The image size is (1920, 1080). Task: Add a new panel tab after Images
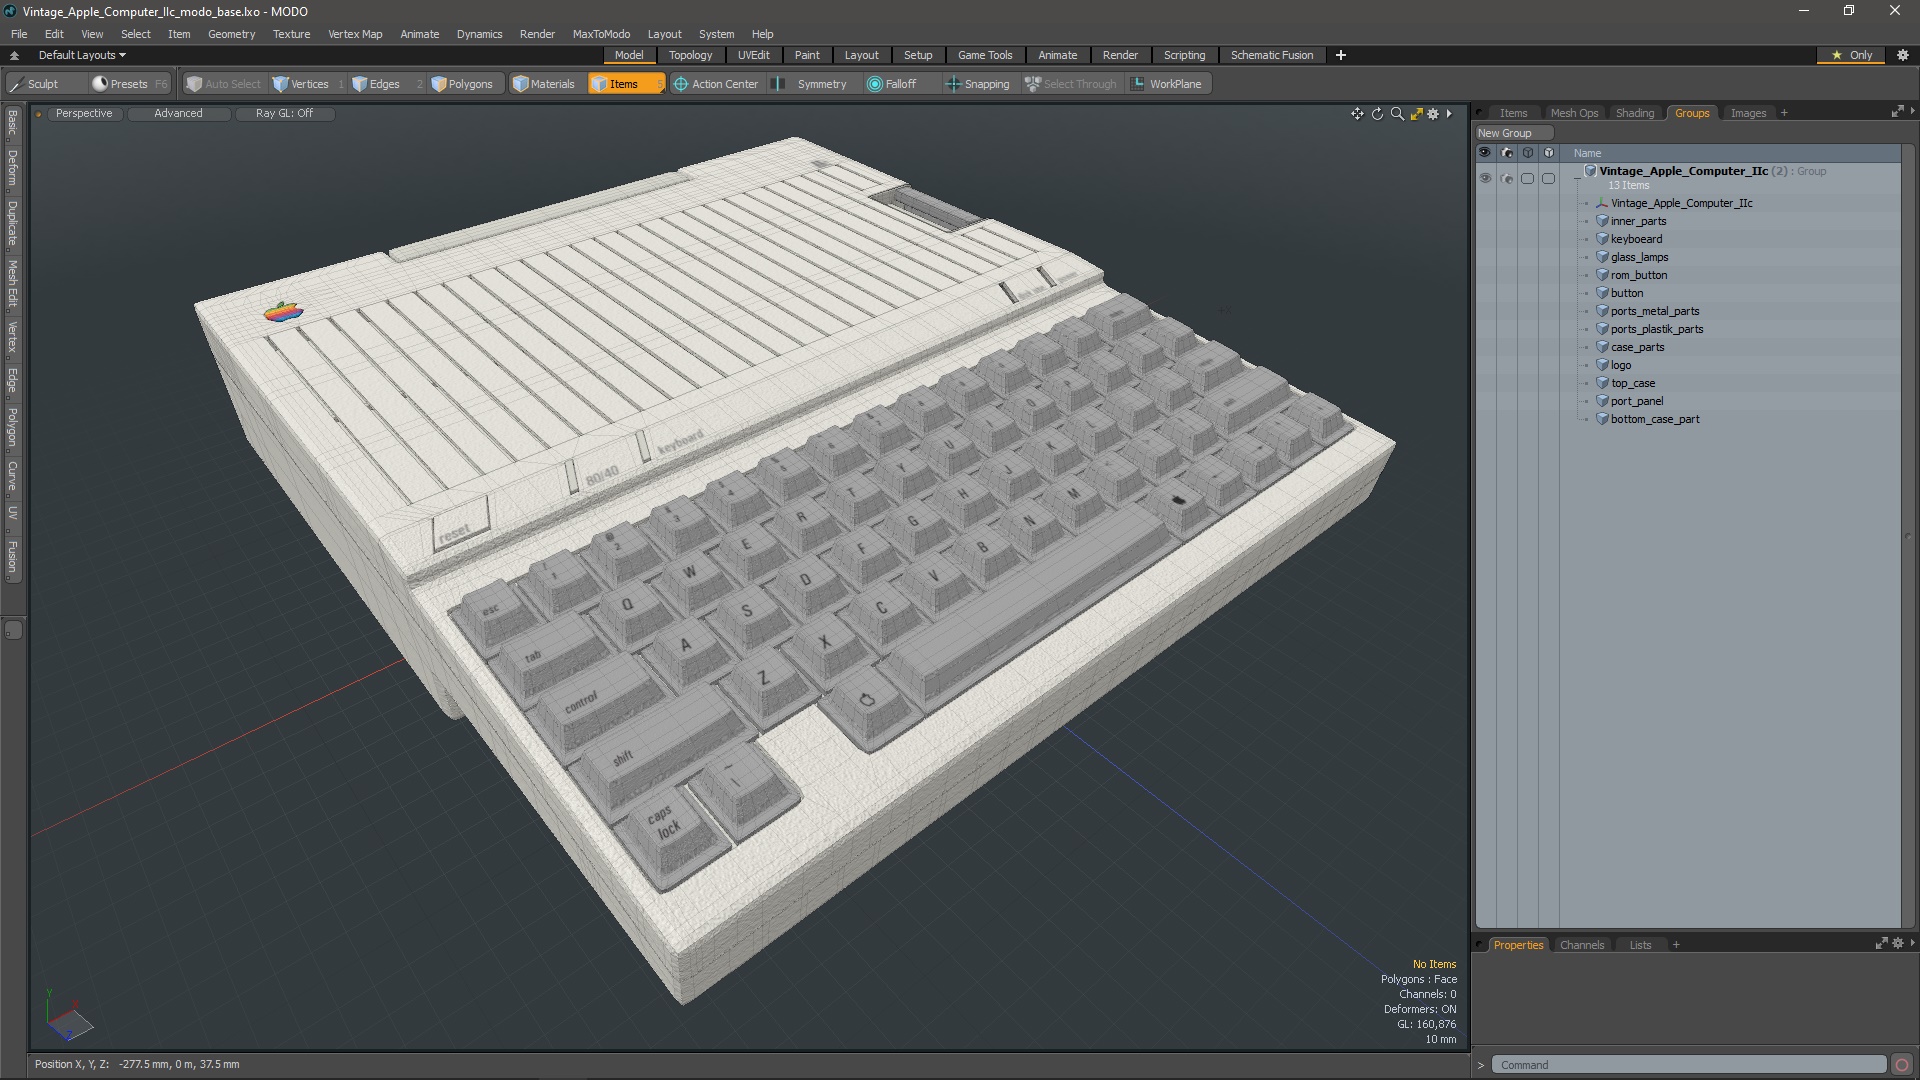coord(1784,113)
